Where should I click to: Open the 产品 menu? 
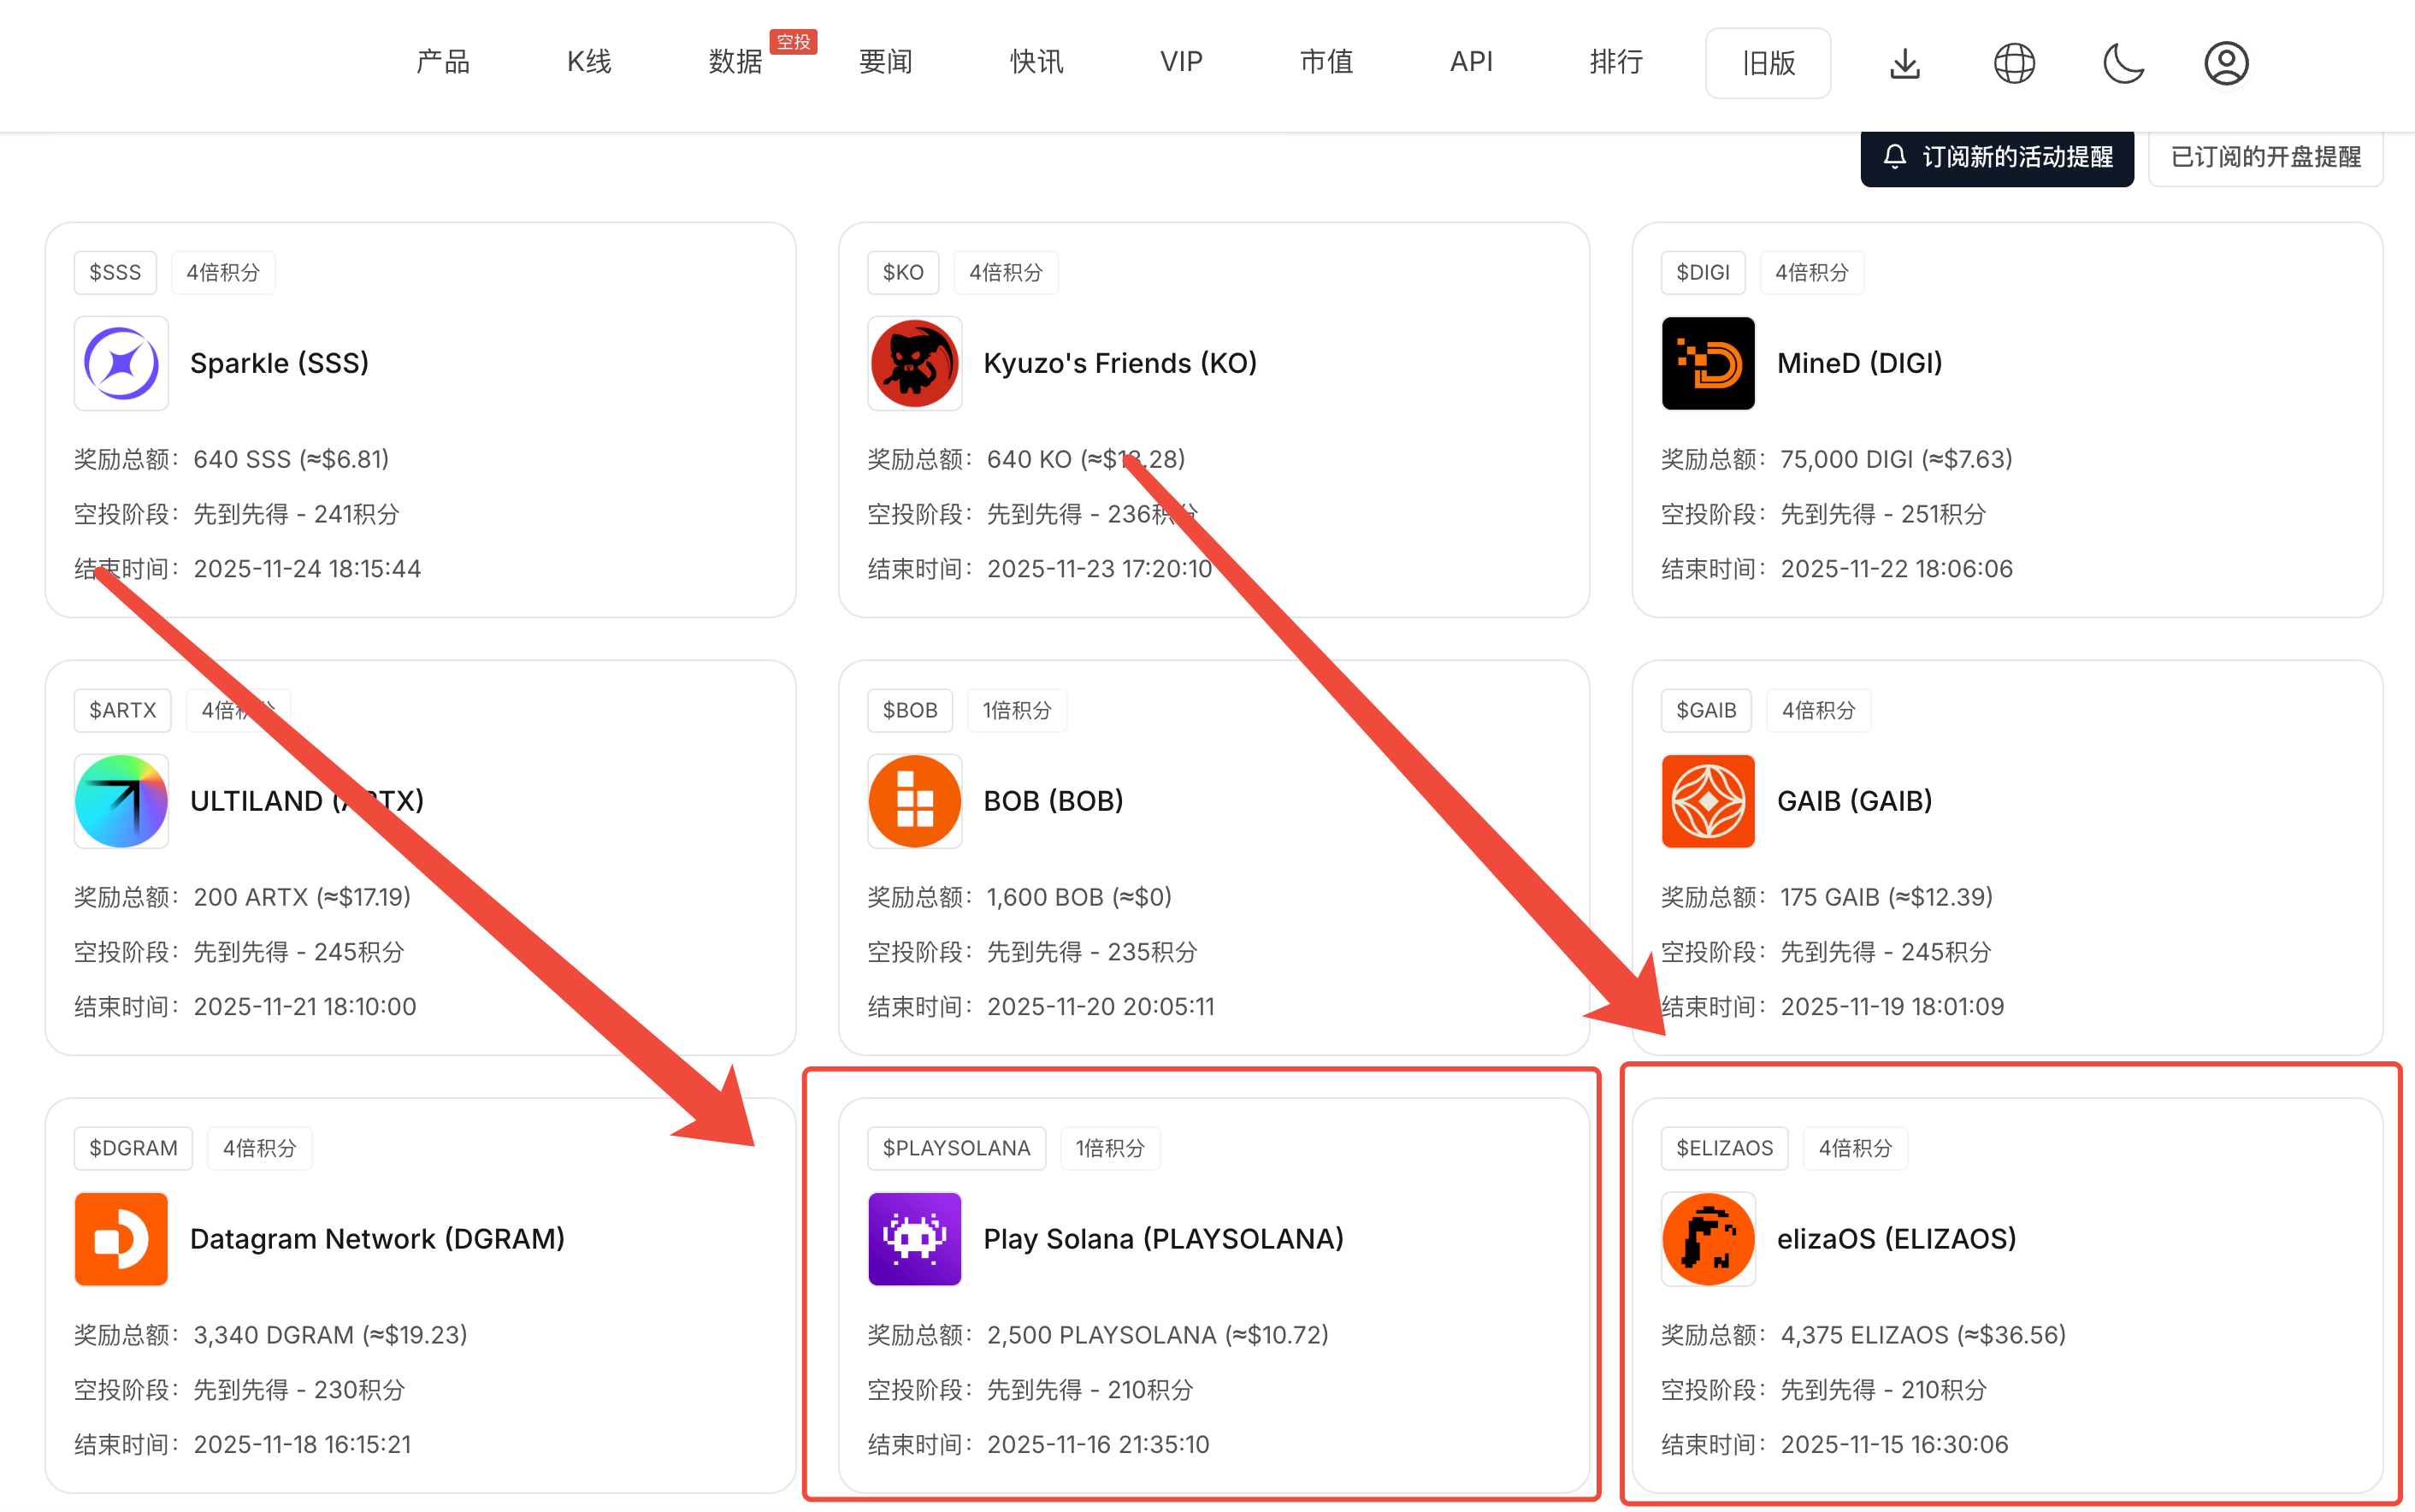point(443,62)
